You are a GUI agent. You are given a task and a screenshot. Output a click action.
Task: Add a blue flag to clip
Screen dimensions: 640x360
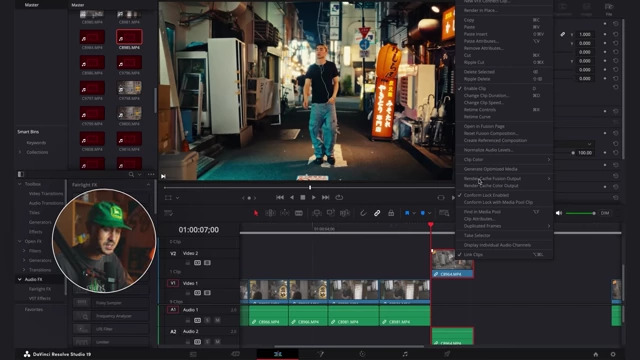coord(407,213)
